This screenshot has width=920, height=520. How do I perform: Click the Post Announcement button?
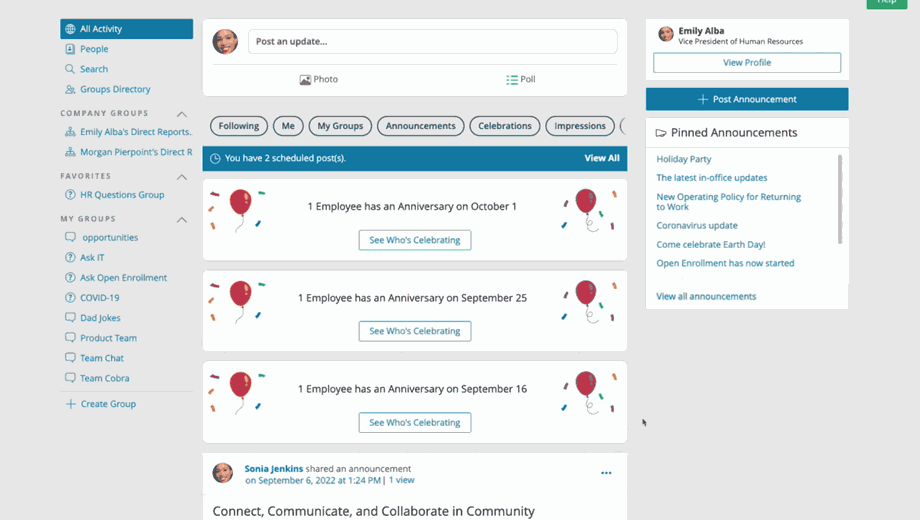point(747,99)
